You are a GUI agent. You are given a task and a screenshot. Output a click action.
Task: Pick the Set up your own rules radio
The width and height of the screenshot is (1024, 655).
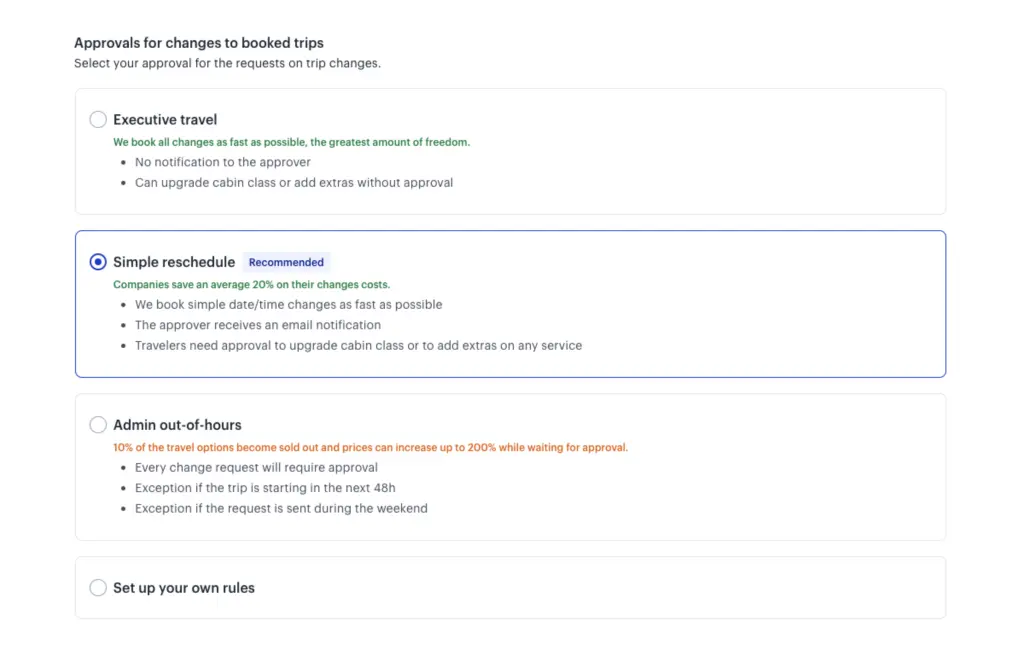(x=98, y=588)
